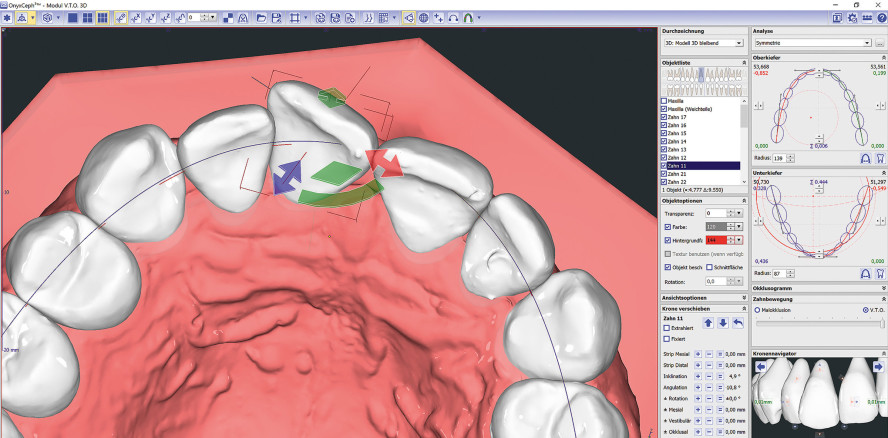Collapse the Zahnbewegung panel
The height and width of the screenshot is (438, 888).
click(x=883, y=299)
